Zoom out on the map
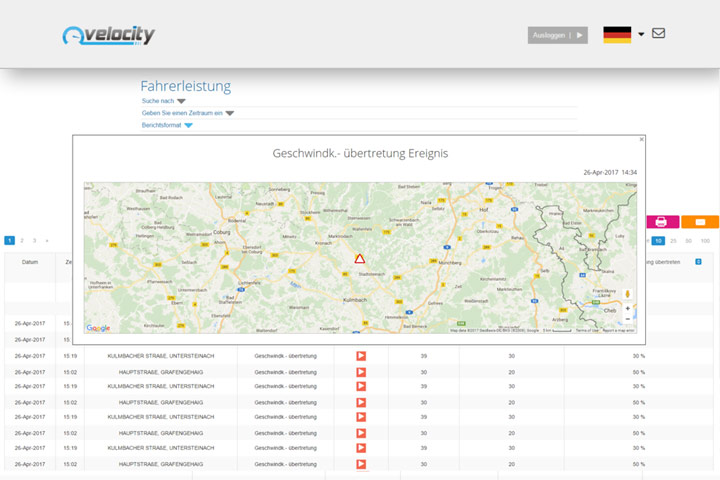720x480 pixels. 627,319
